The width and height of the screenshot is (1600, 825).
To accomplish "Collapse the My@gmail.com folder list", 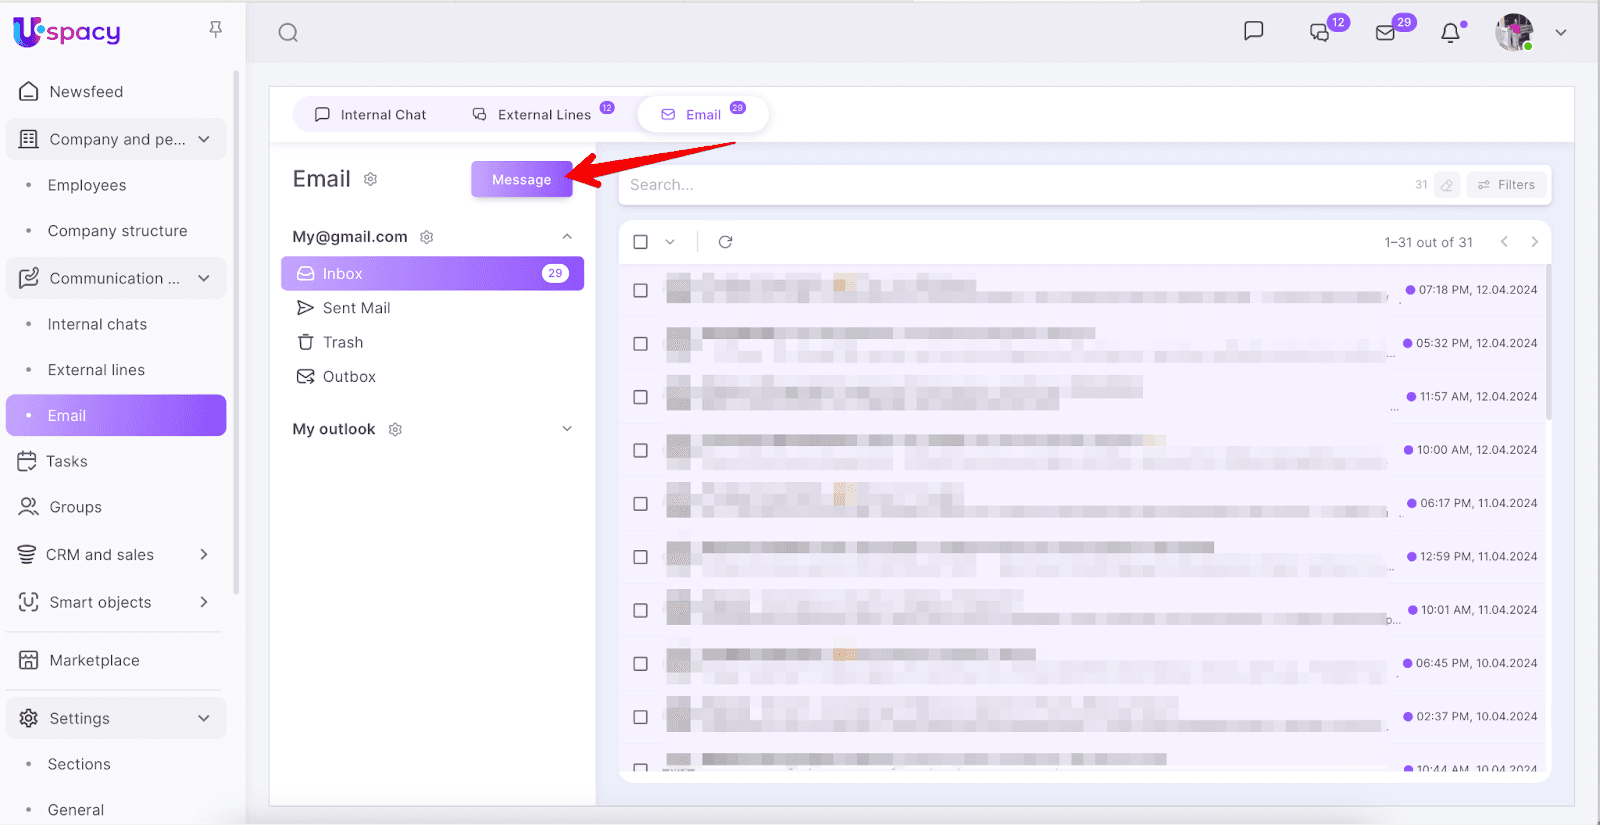I will (567, 237).
